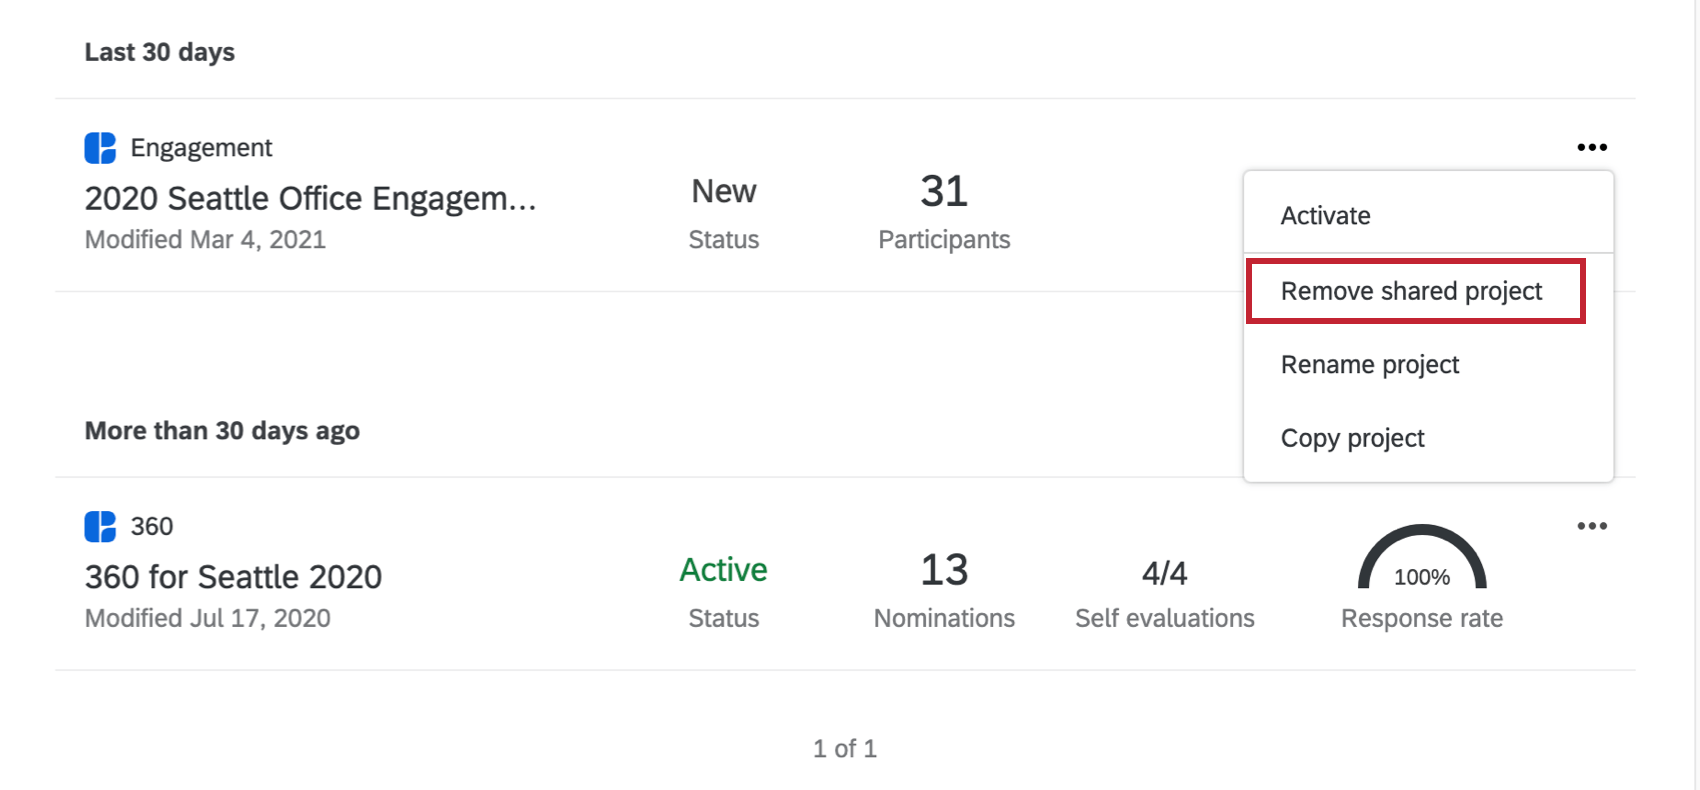Click the 4/4 Self evaluations value
This screenshot has height=790, width=1700.
(1164, 573)
